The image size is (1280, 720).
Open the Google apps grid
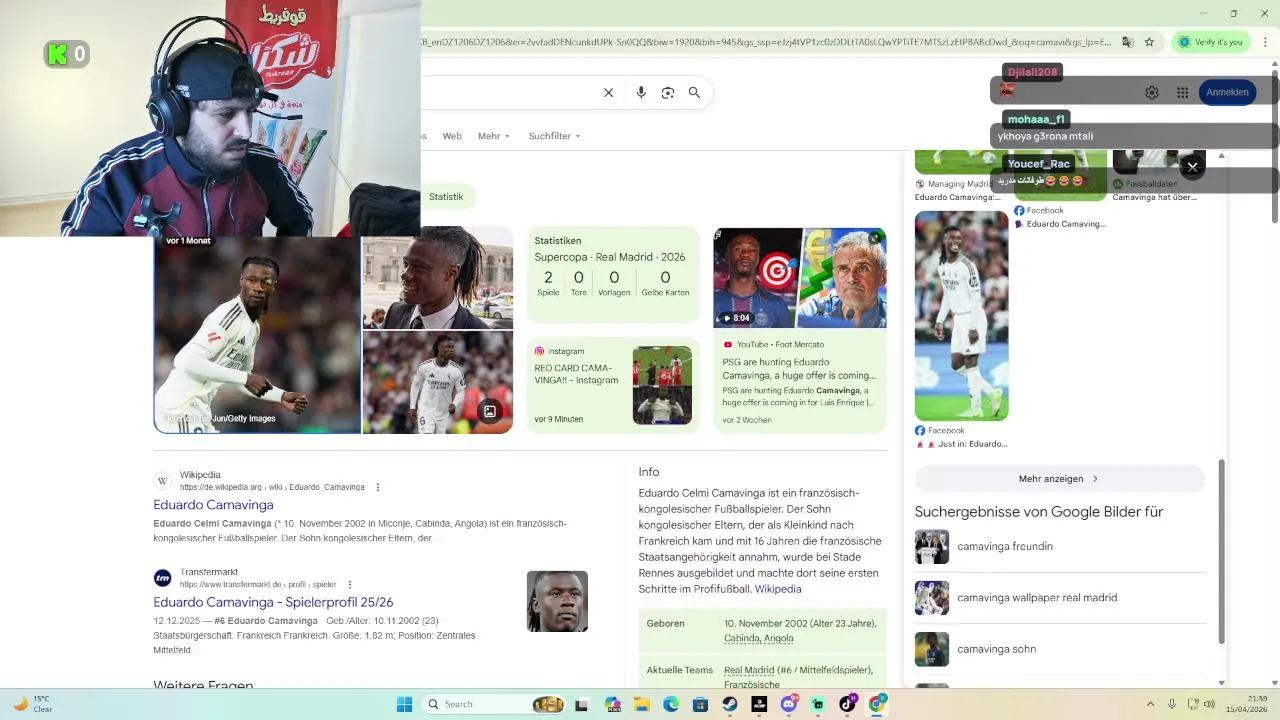(1182, 92)
